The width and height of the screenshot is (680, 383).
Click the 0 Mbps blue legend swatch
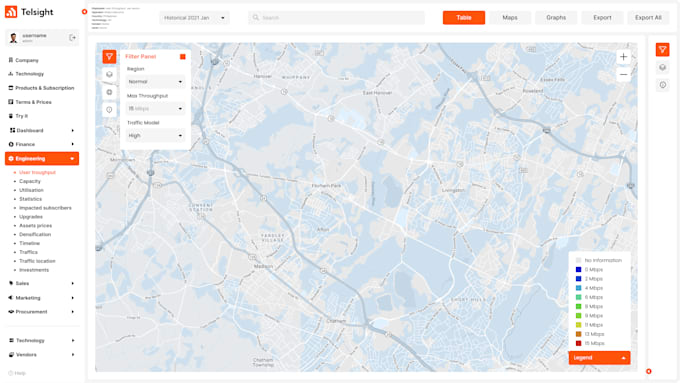[x=578, y=270]
